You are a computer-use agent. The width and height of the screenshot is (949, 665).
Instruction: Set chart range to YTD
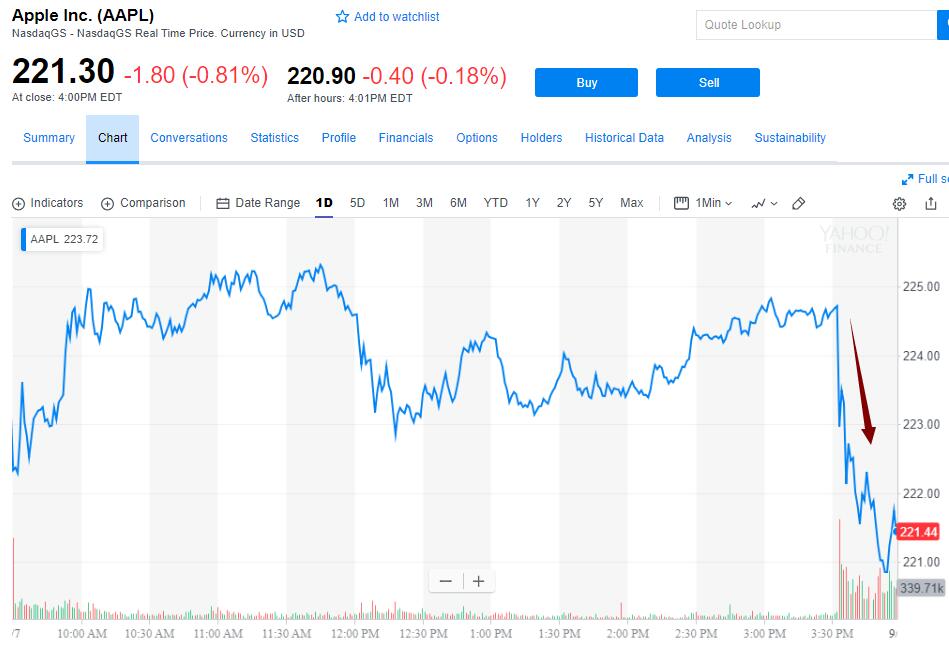(x=496, y=203)
